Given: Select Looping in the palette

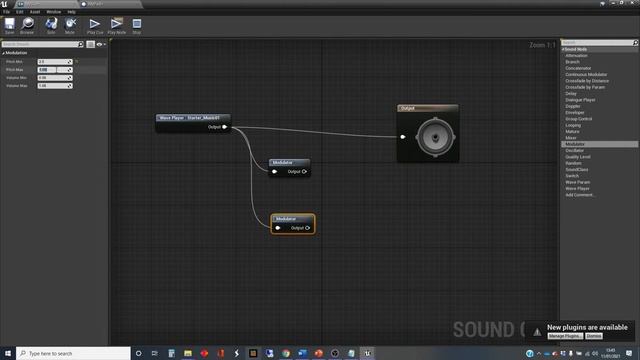Looking at the screenshot, I should click(x=573, y=125).
